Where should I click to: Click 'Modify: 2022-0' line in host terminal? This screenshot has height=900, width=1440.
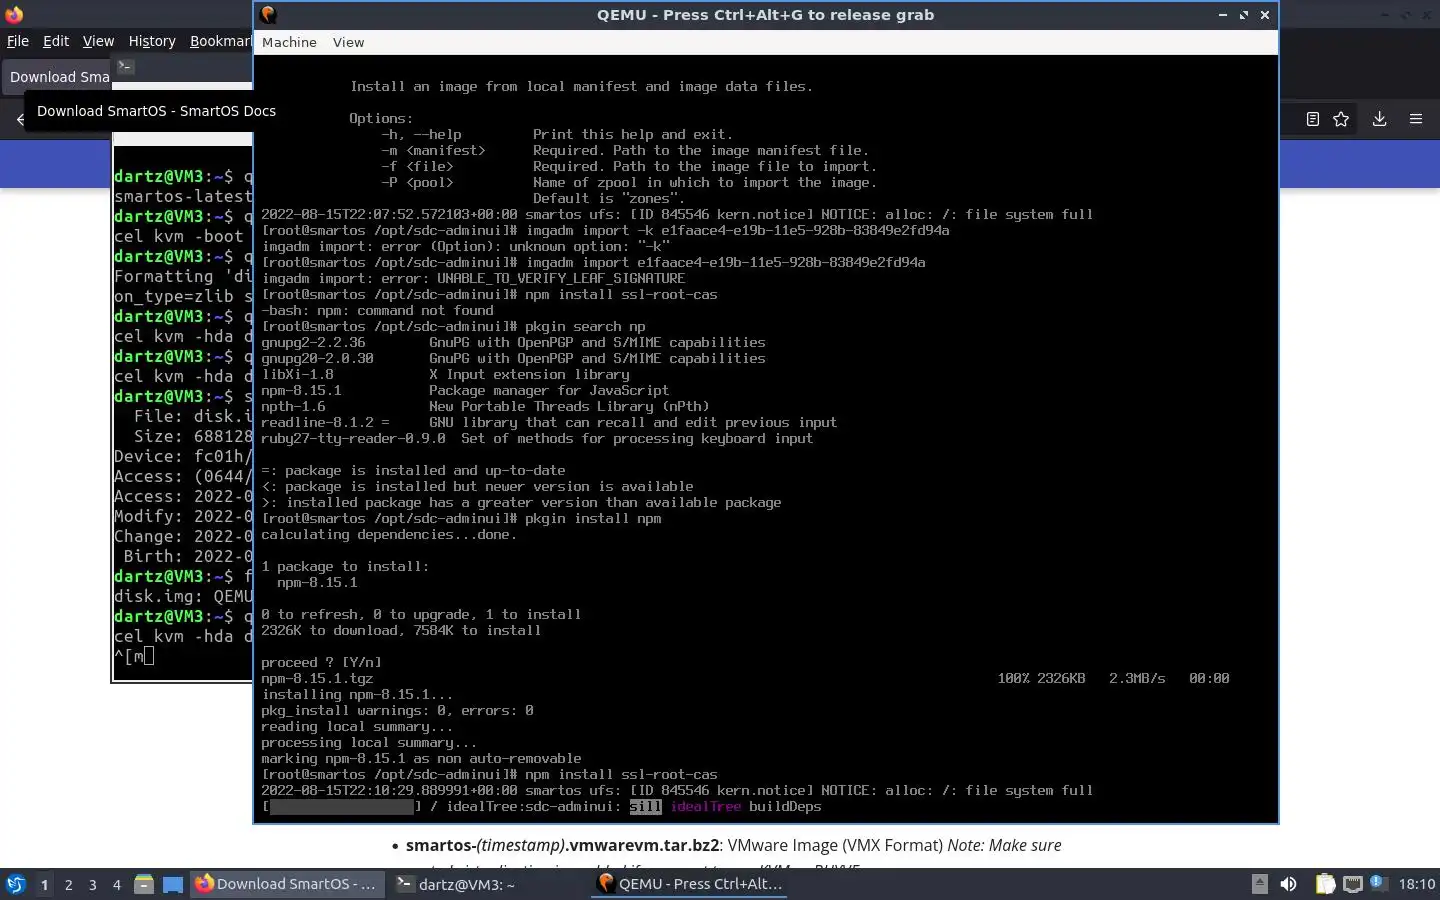(x=183, y=516)
